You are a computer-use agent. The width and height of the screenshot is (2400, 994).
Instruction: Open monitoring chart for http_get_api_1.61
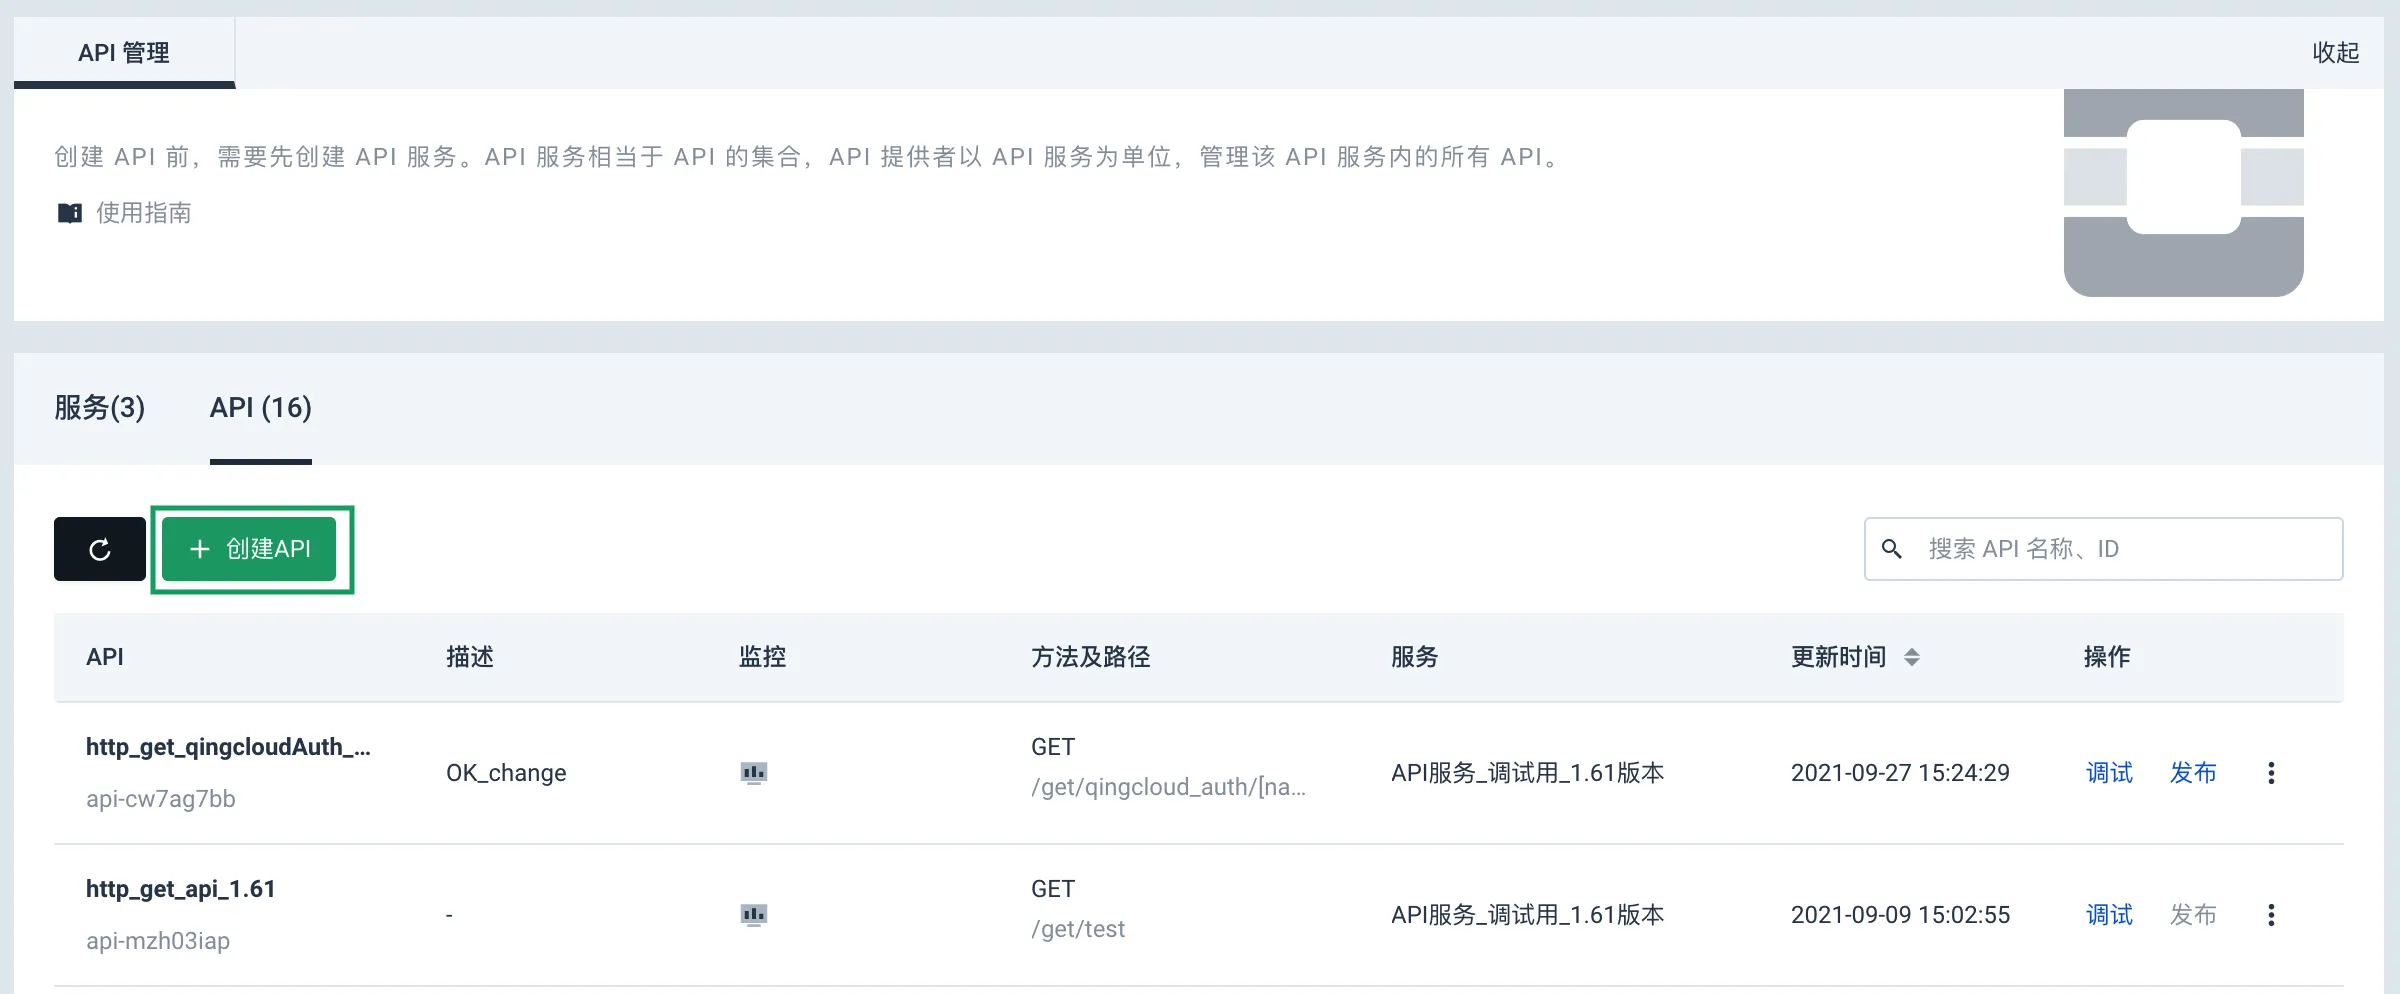point(754,915)
